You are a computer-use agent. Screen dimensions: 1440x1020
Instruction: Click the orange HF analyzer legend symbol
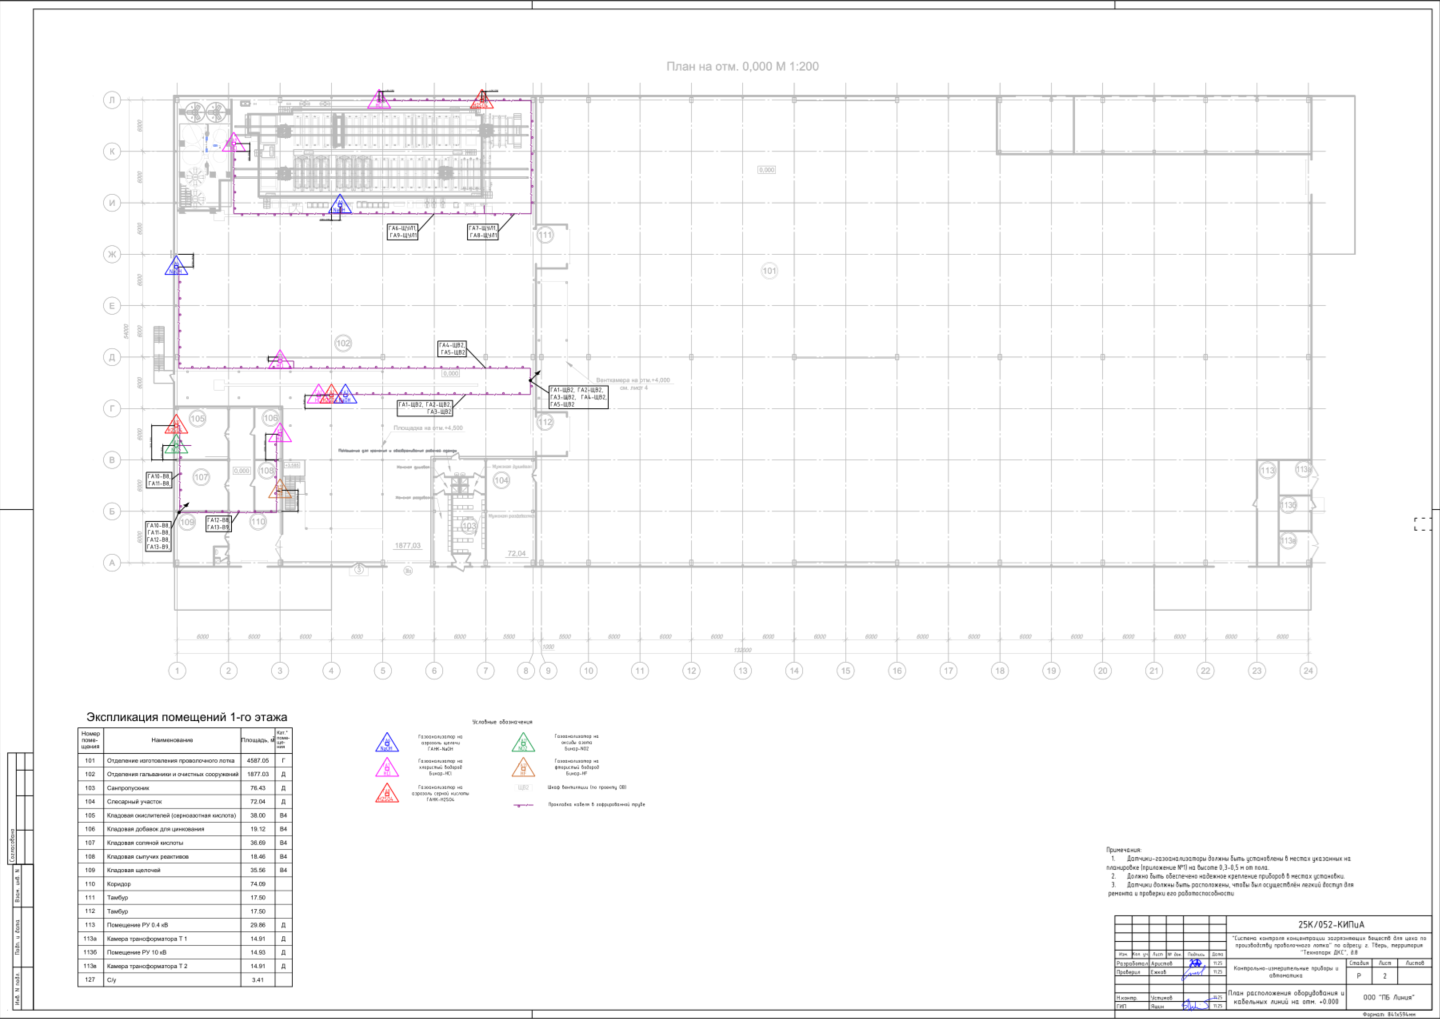(x=523, y=768)
